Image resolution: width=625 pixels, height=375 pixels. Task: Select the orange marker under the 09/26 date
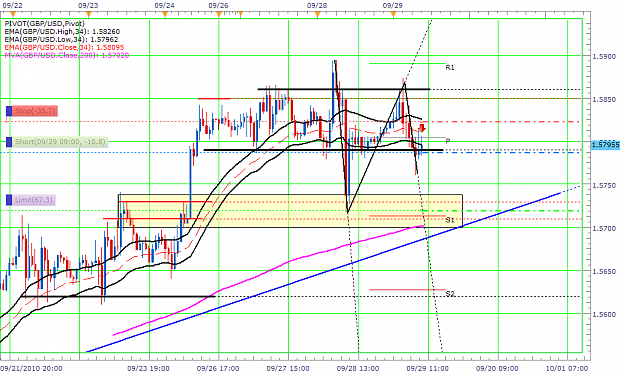click(218, 14)
